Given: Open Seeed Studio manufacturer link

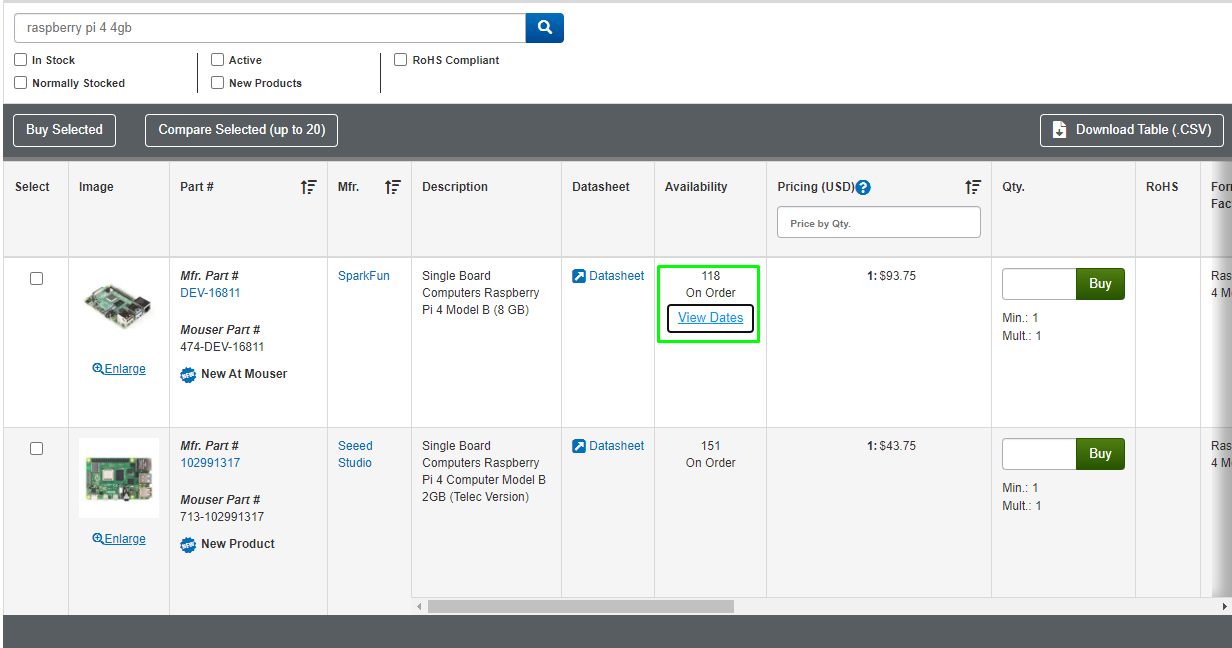Looking at the screenshot, I should click(355, 454).
